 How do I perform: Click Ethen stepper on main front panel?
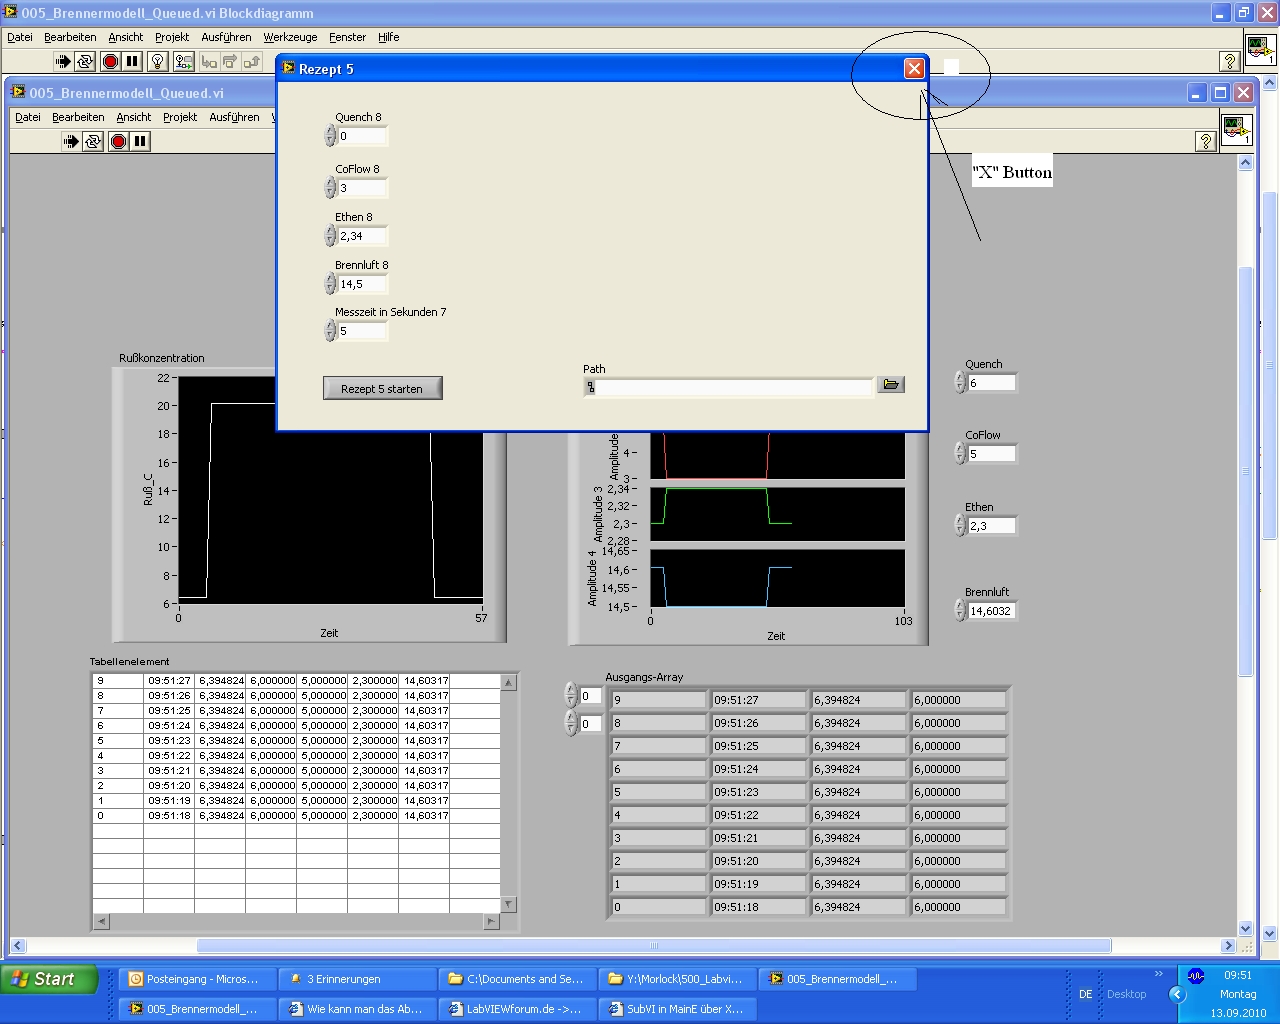pos(960,526)
